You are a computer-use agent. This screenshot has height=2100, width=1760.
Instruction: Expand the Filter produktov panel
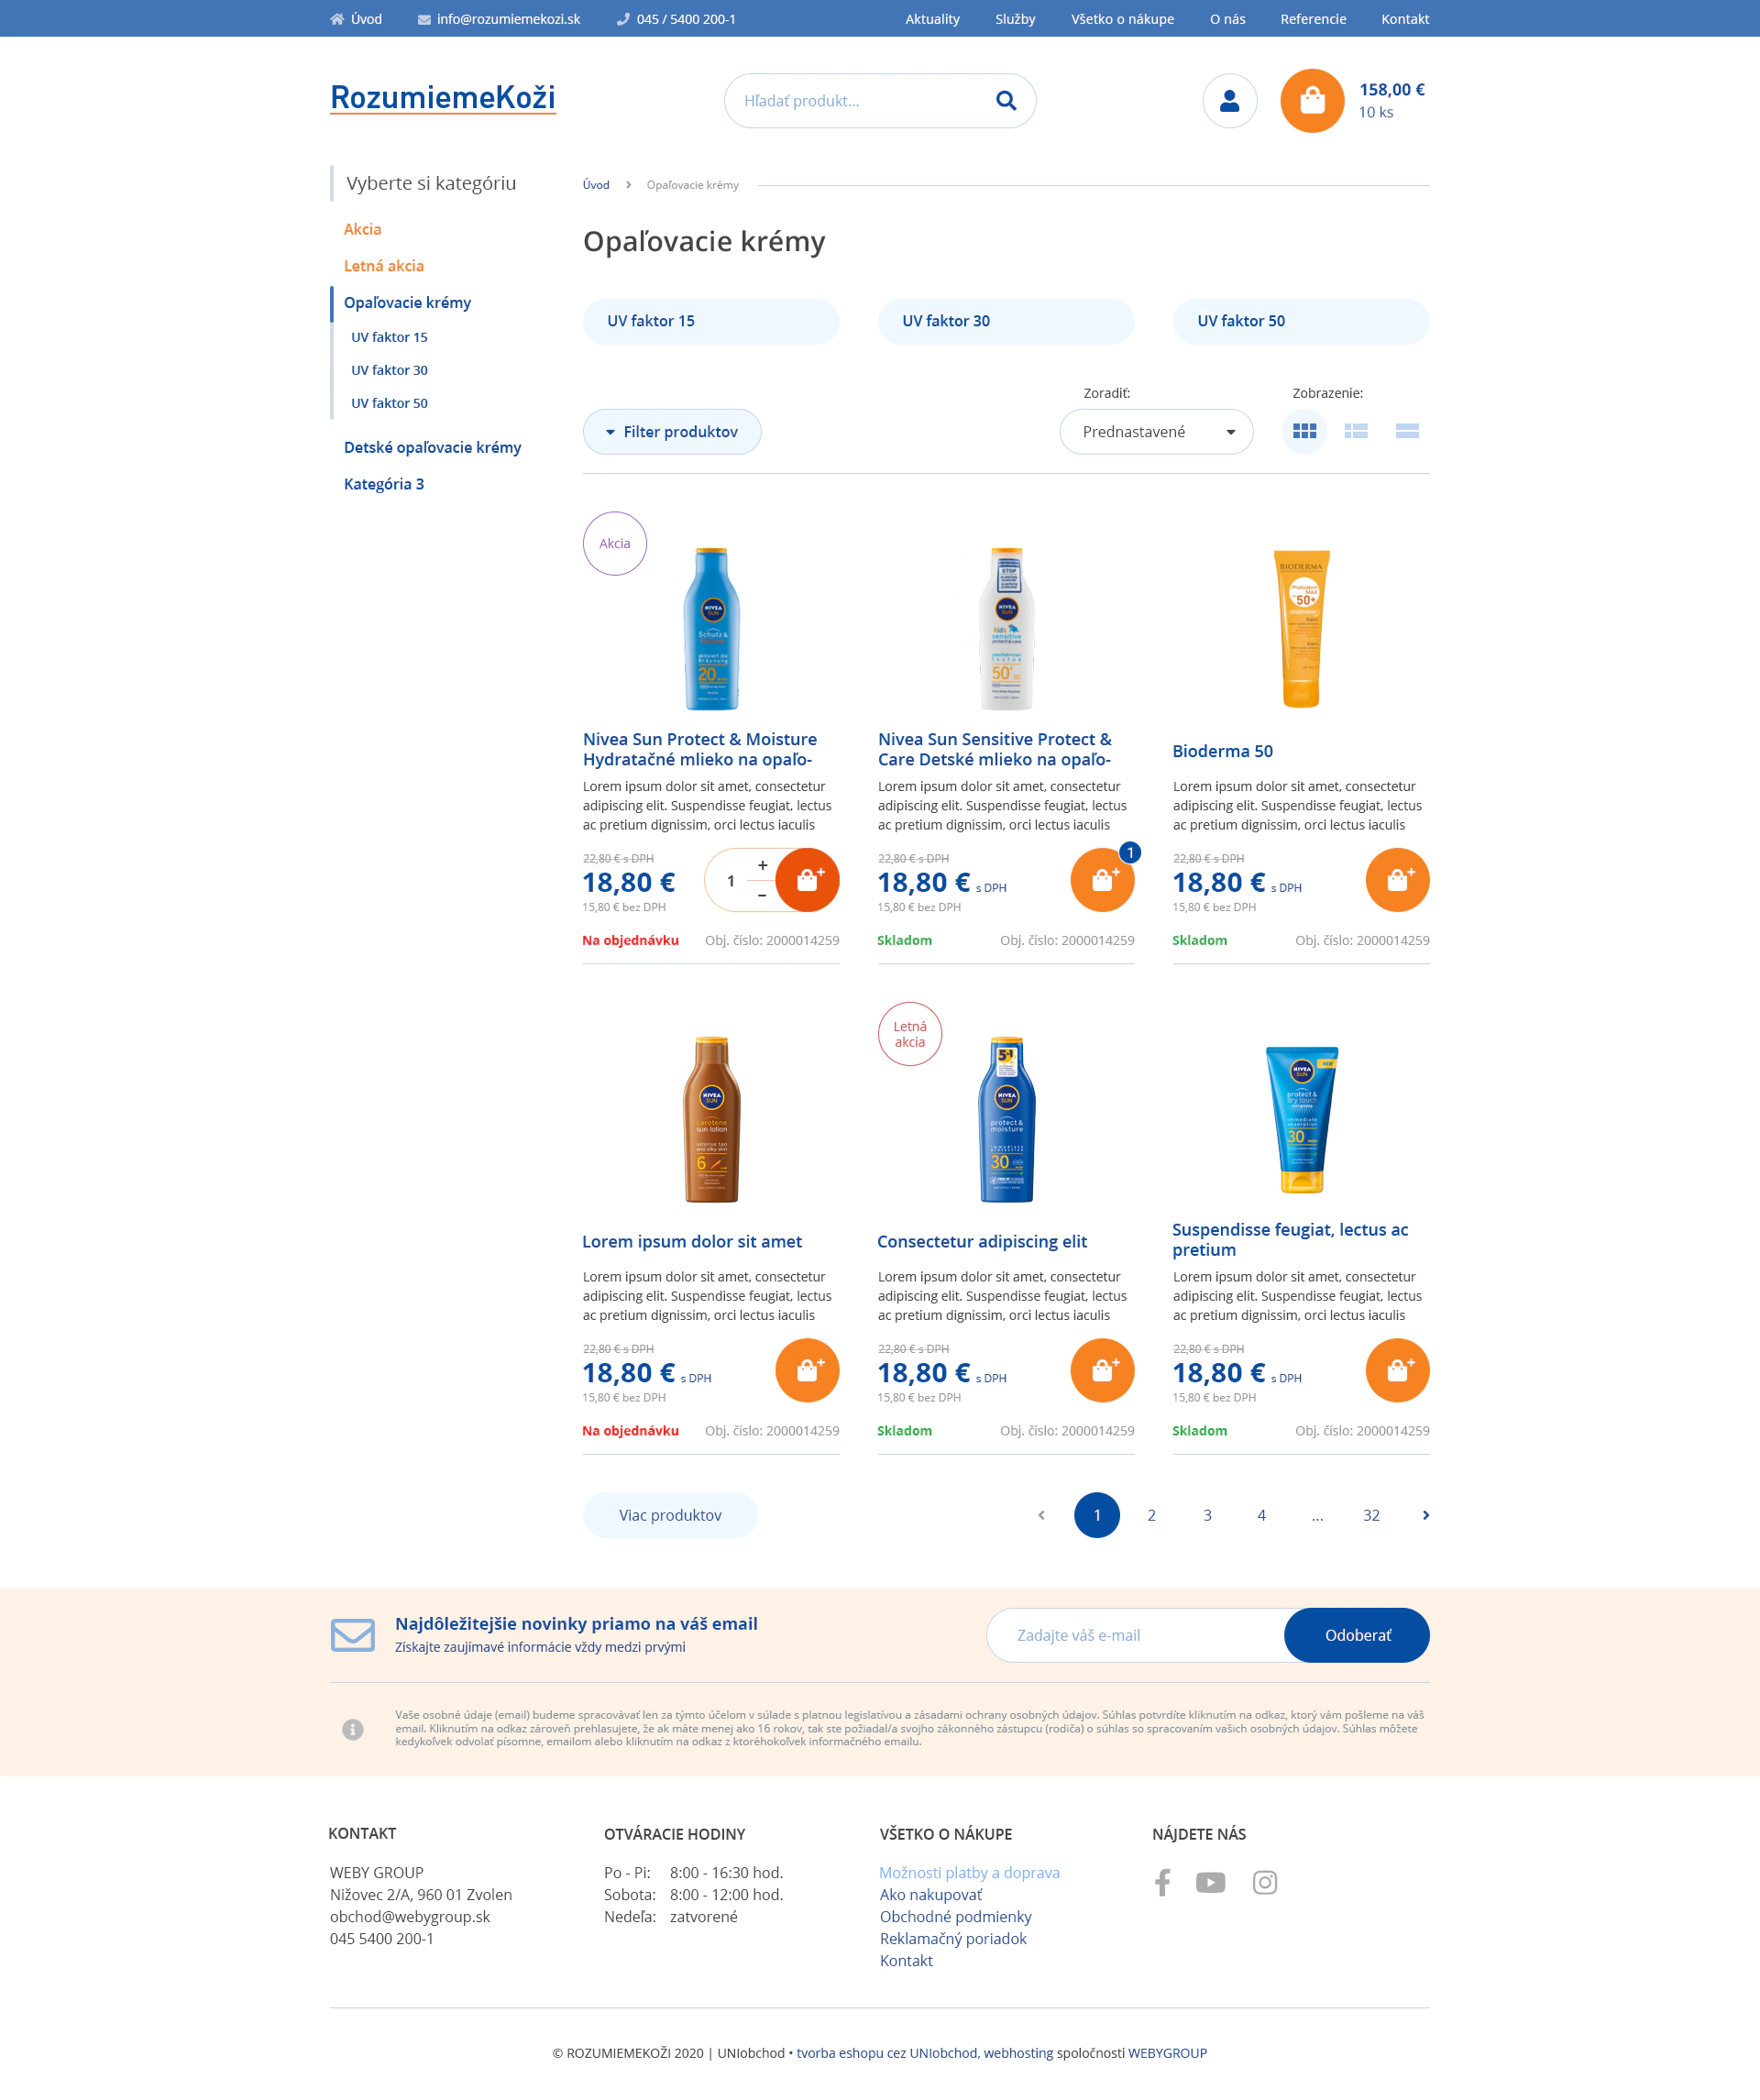672,432
